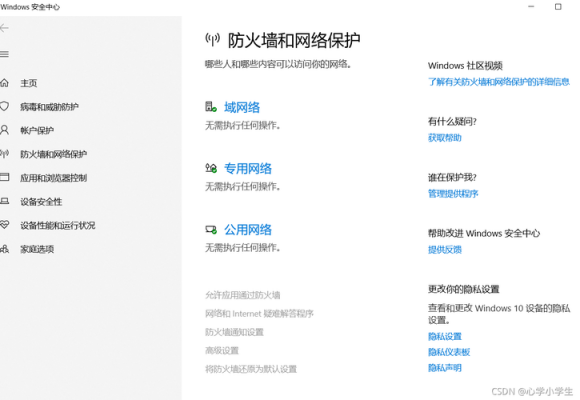Click the antenna icon in the page heading
The image size is (580, 400).
(213, 40)
